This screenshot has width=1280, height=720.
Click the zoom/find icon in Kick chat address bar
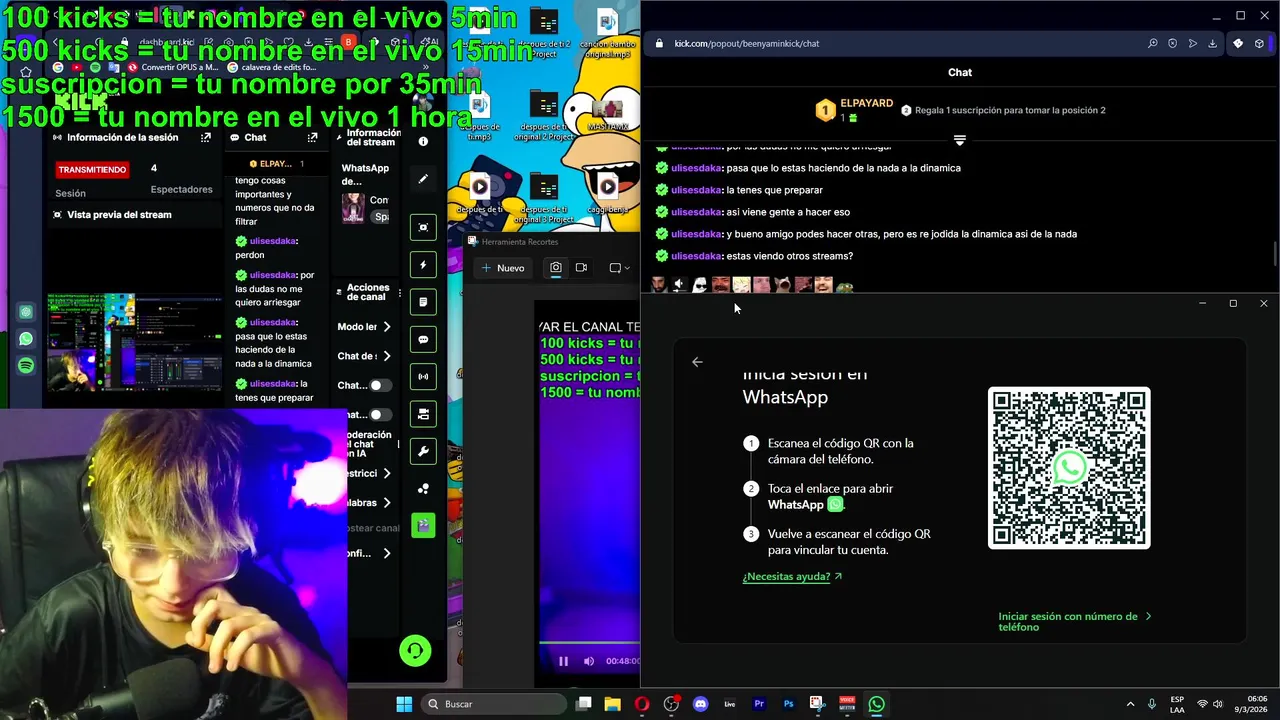1152,43
